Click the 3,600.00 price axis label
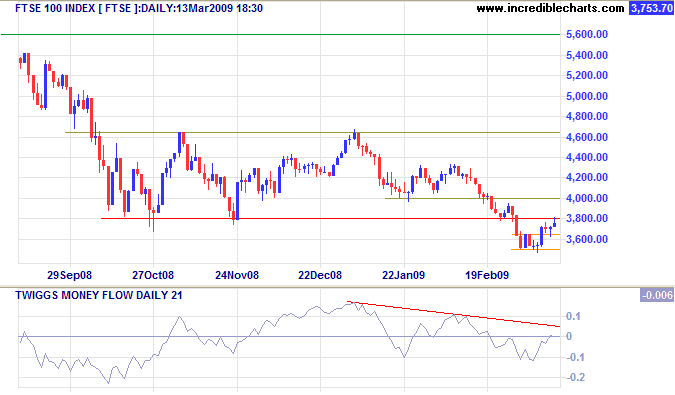The width and height of the screenshot is (675, 395). click(x=587, y=239)
